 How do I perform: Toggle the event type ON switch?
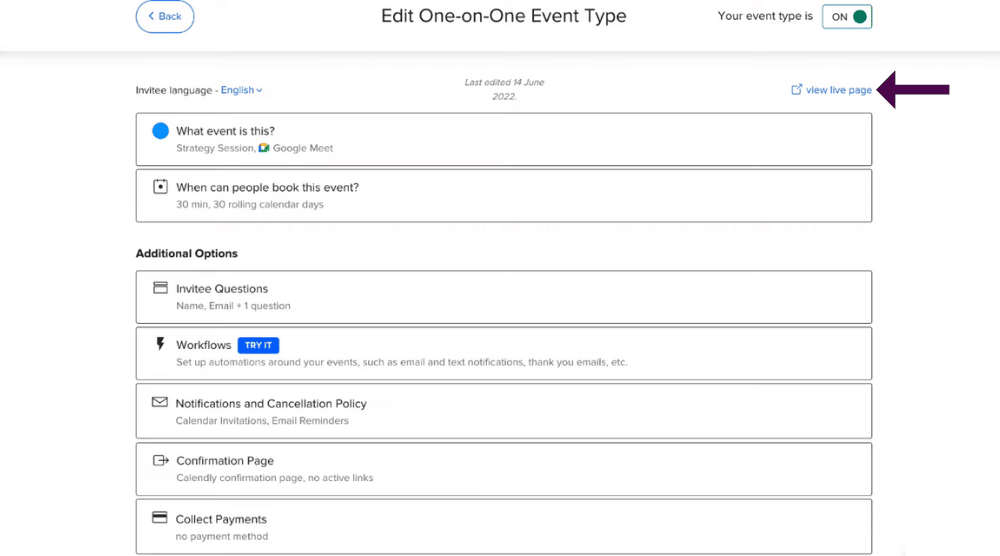(847, 17)
